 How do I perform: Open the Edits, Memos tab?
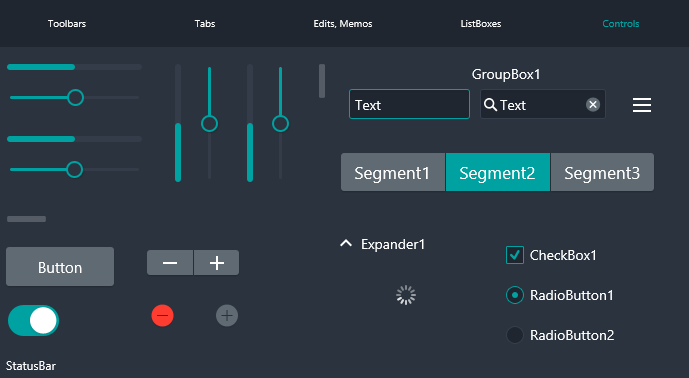tap(343, 24)
